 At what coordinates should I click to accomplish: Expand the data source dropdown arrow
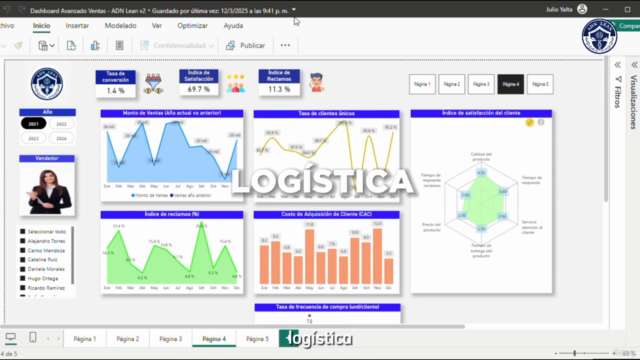[x=52, y=46]
